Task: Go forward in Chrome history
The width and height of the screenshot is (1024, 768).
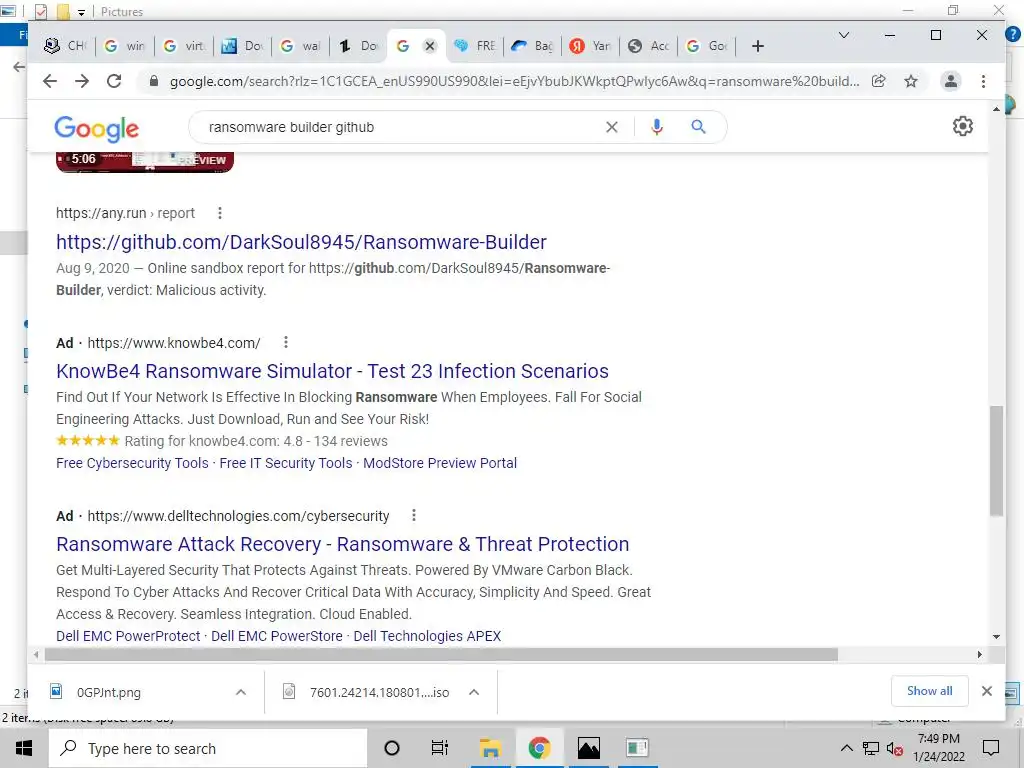Action: pos(82,81)
